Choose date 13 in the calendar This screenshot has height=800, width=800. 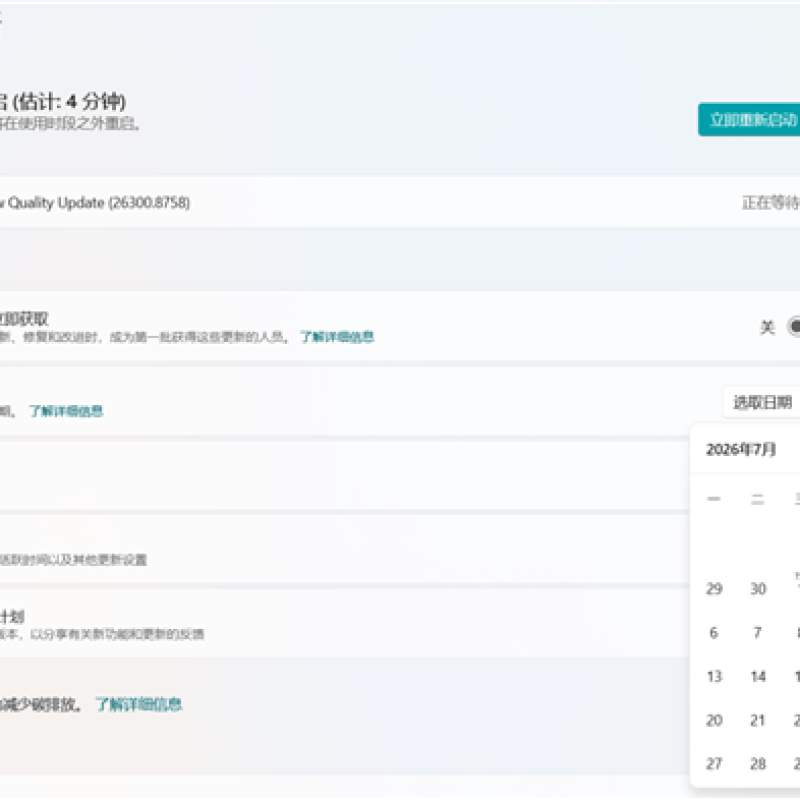[x=714, y=677]
